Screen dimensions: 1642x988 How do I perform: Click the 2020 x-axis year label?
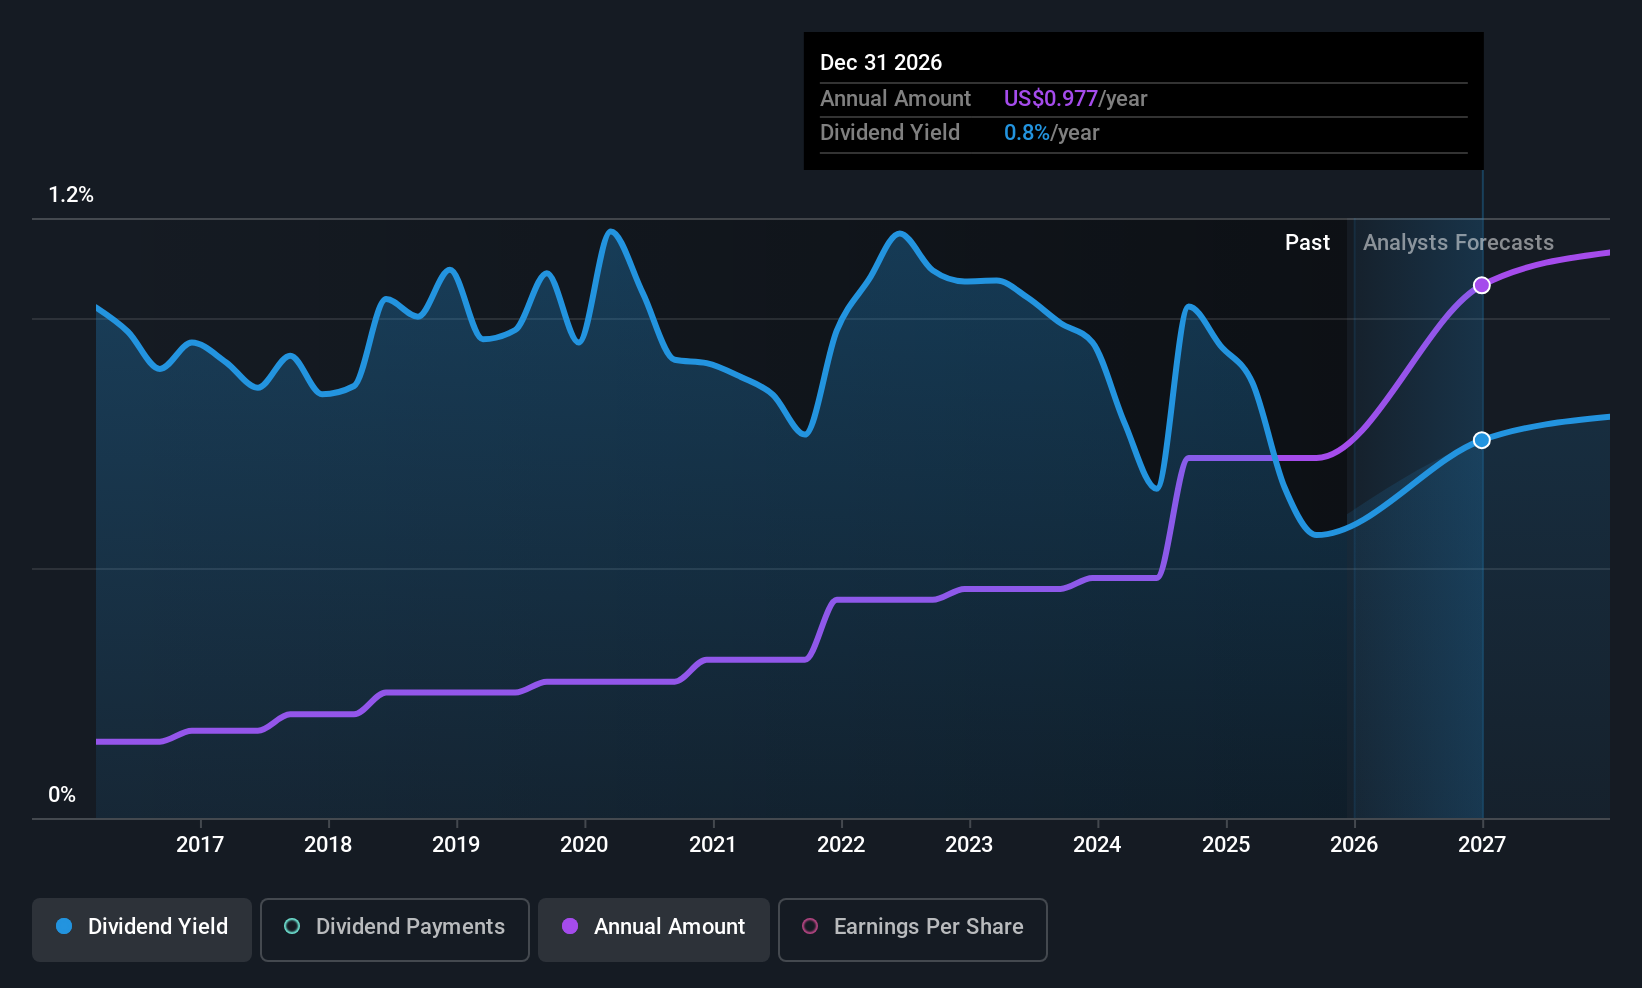pos(584,845)
